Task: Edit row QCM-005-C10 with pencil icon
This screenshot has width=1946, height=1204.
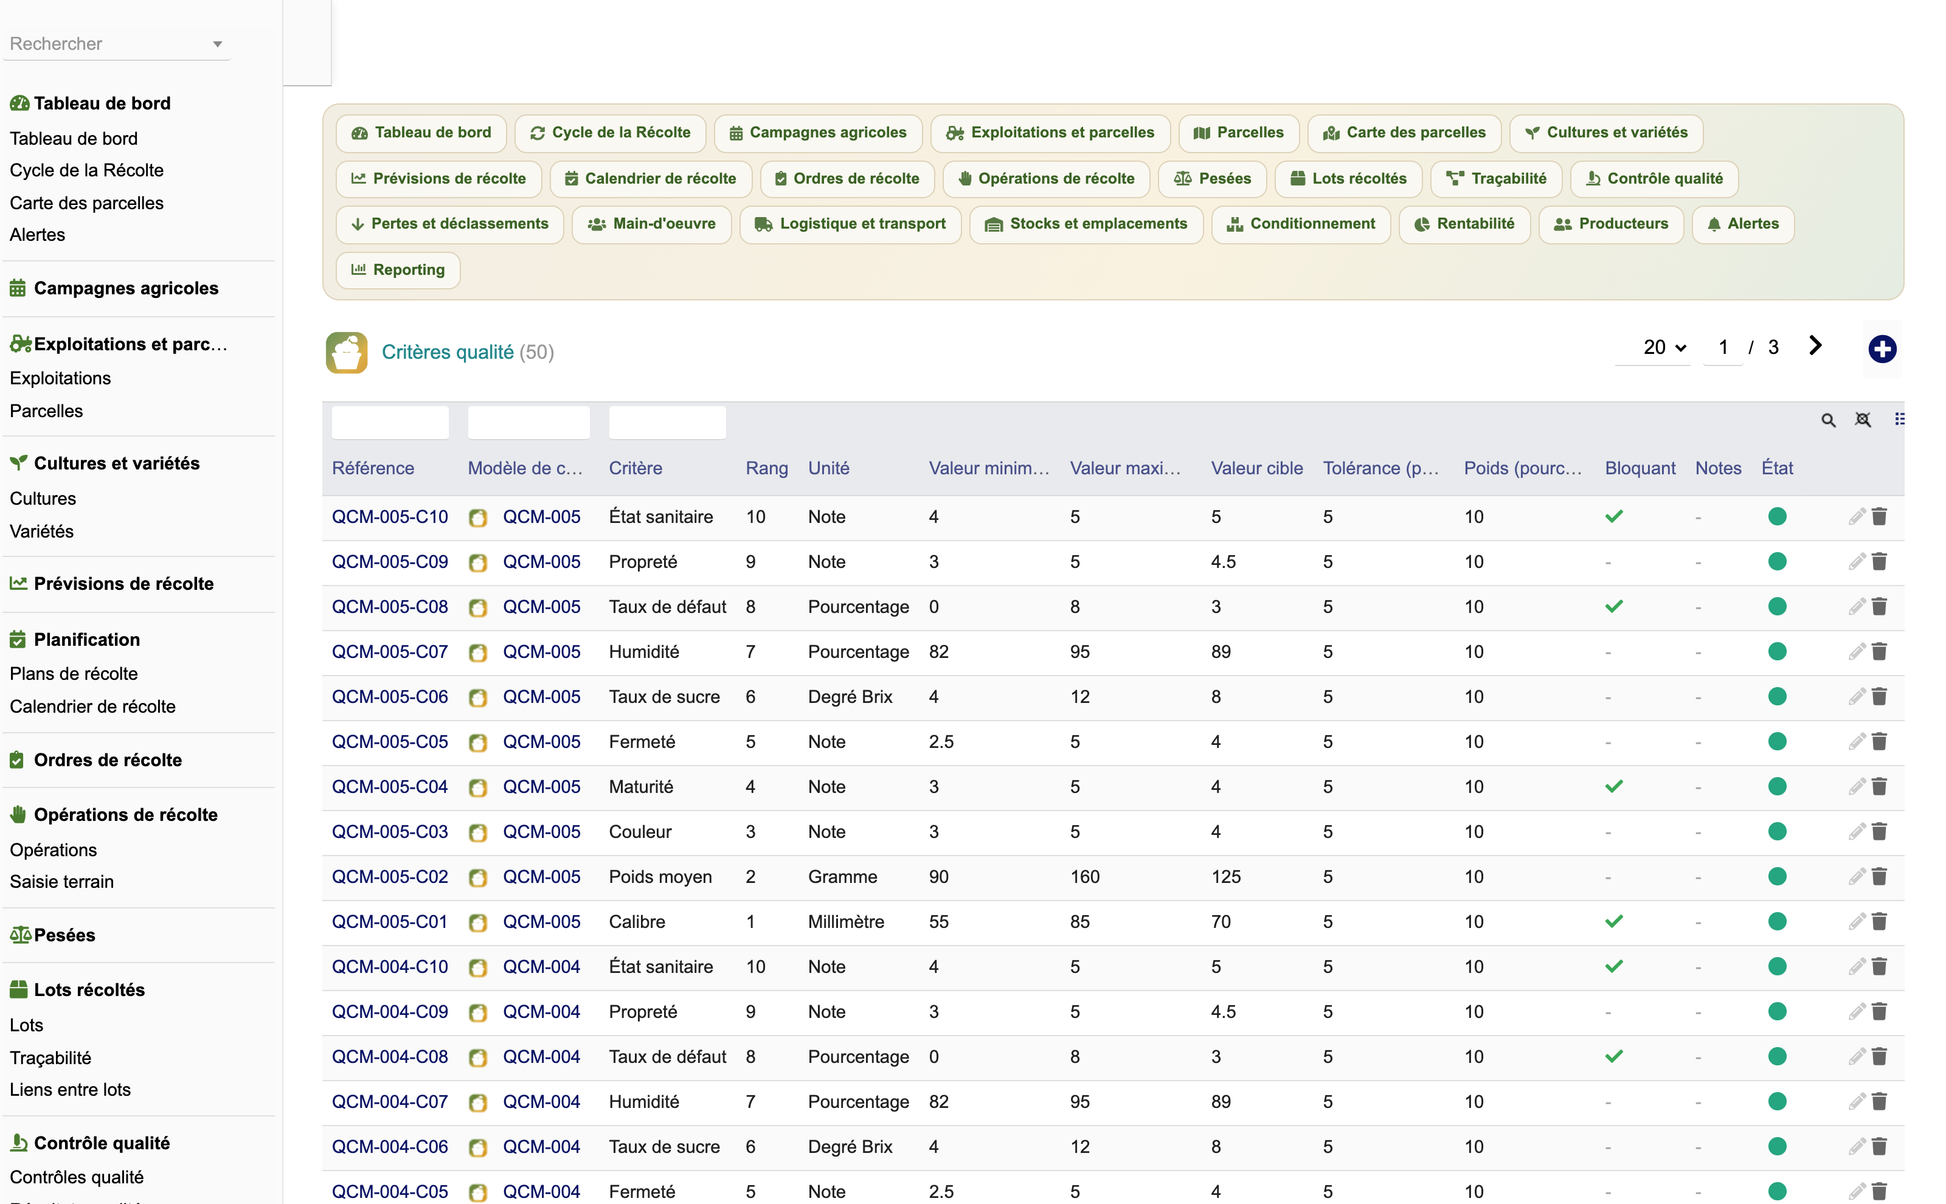Action: pyautogui.click(x=1856, y=517)
